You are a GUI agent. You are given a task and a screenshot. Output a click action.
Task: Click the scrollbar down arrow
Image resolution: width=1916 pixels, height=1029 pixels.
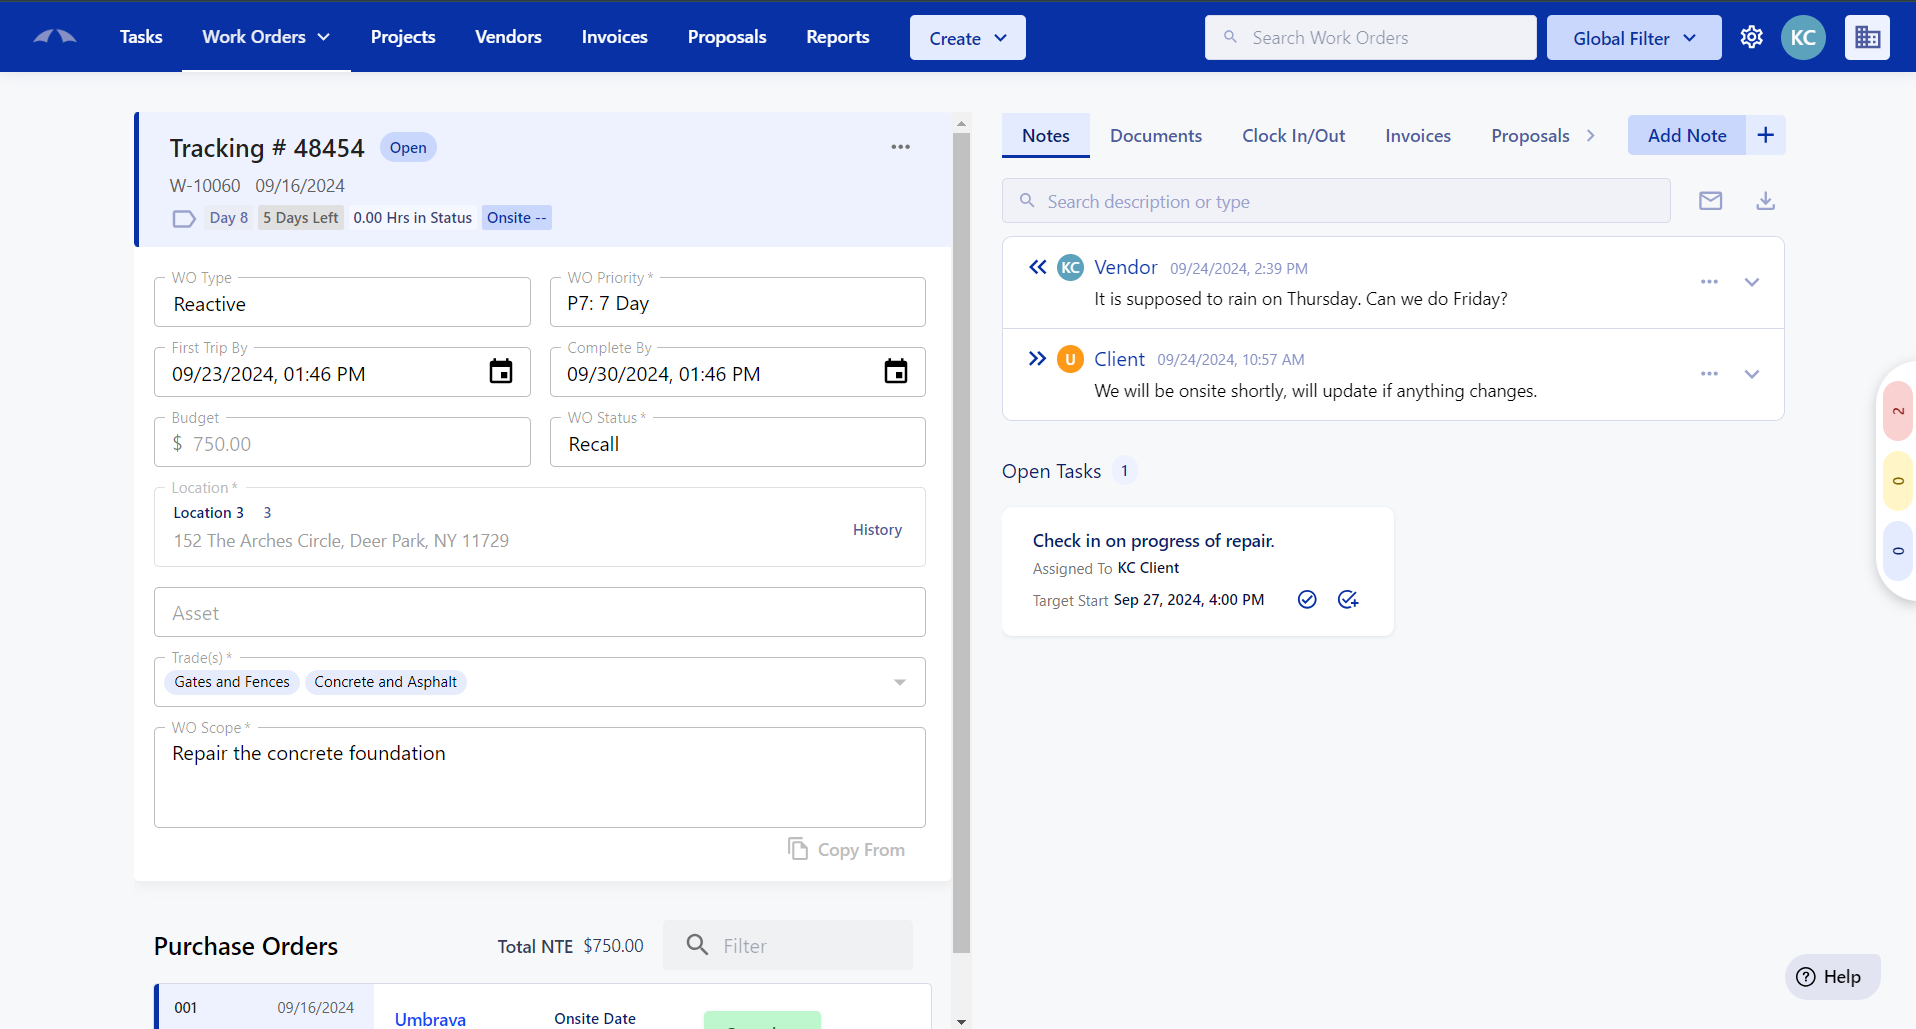point(962,1021)
